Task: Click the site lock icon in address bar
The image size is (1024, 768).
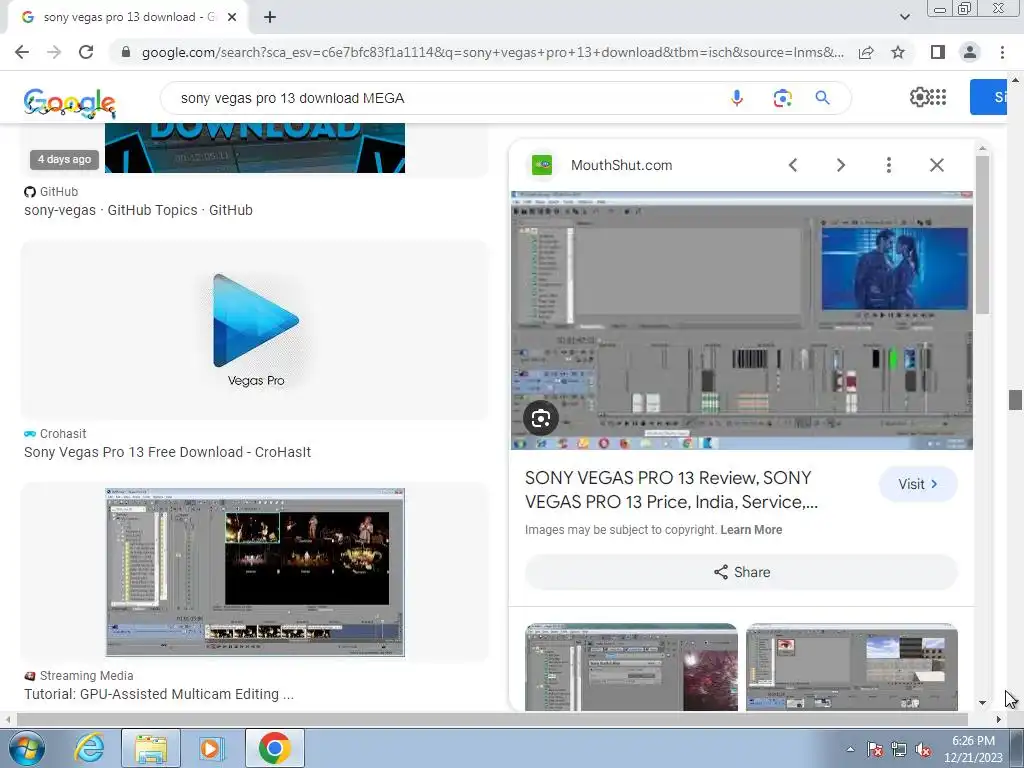Action: click(x=126, y=52)
